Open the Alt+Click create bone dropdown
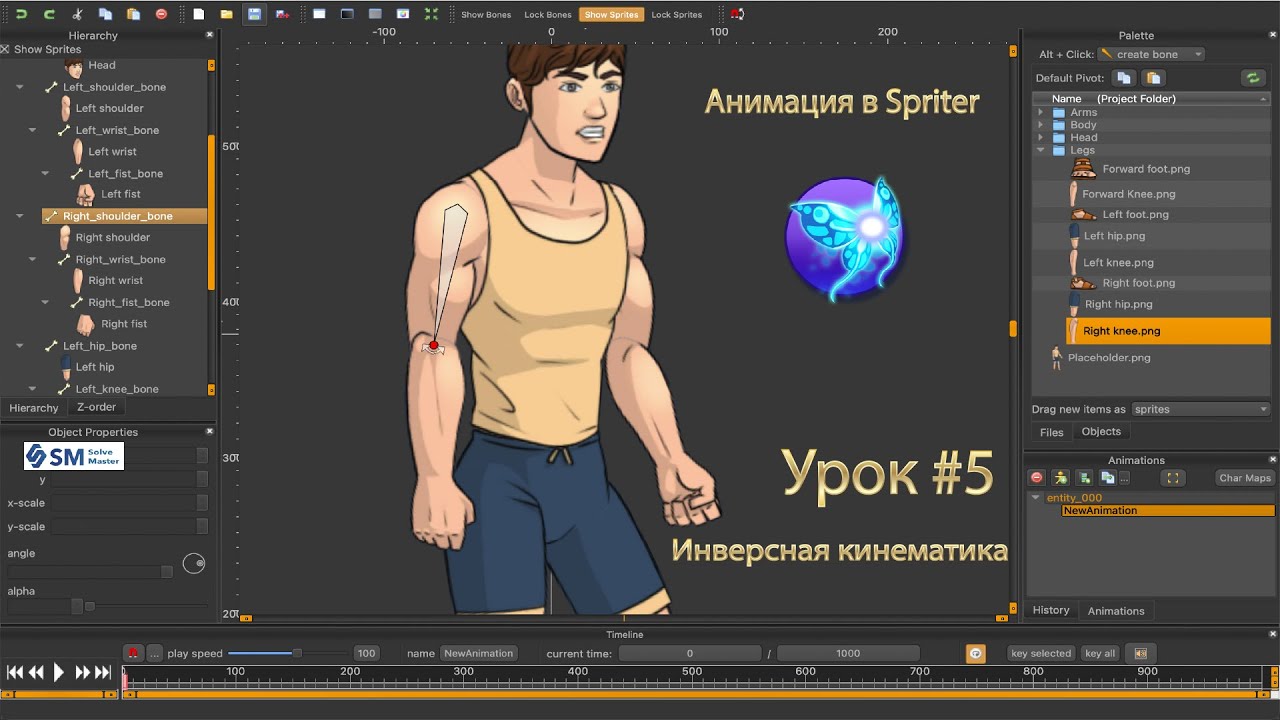Image resolution: width=1280 pixels, height=720 pixels. tap(1151, 54)
